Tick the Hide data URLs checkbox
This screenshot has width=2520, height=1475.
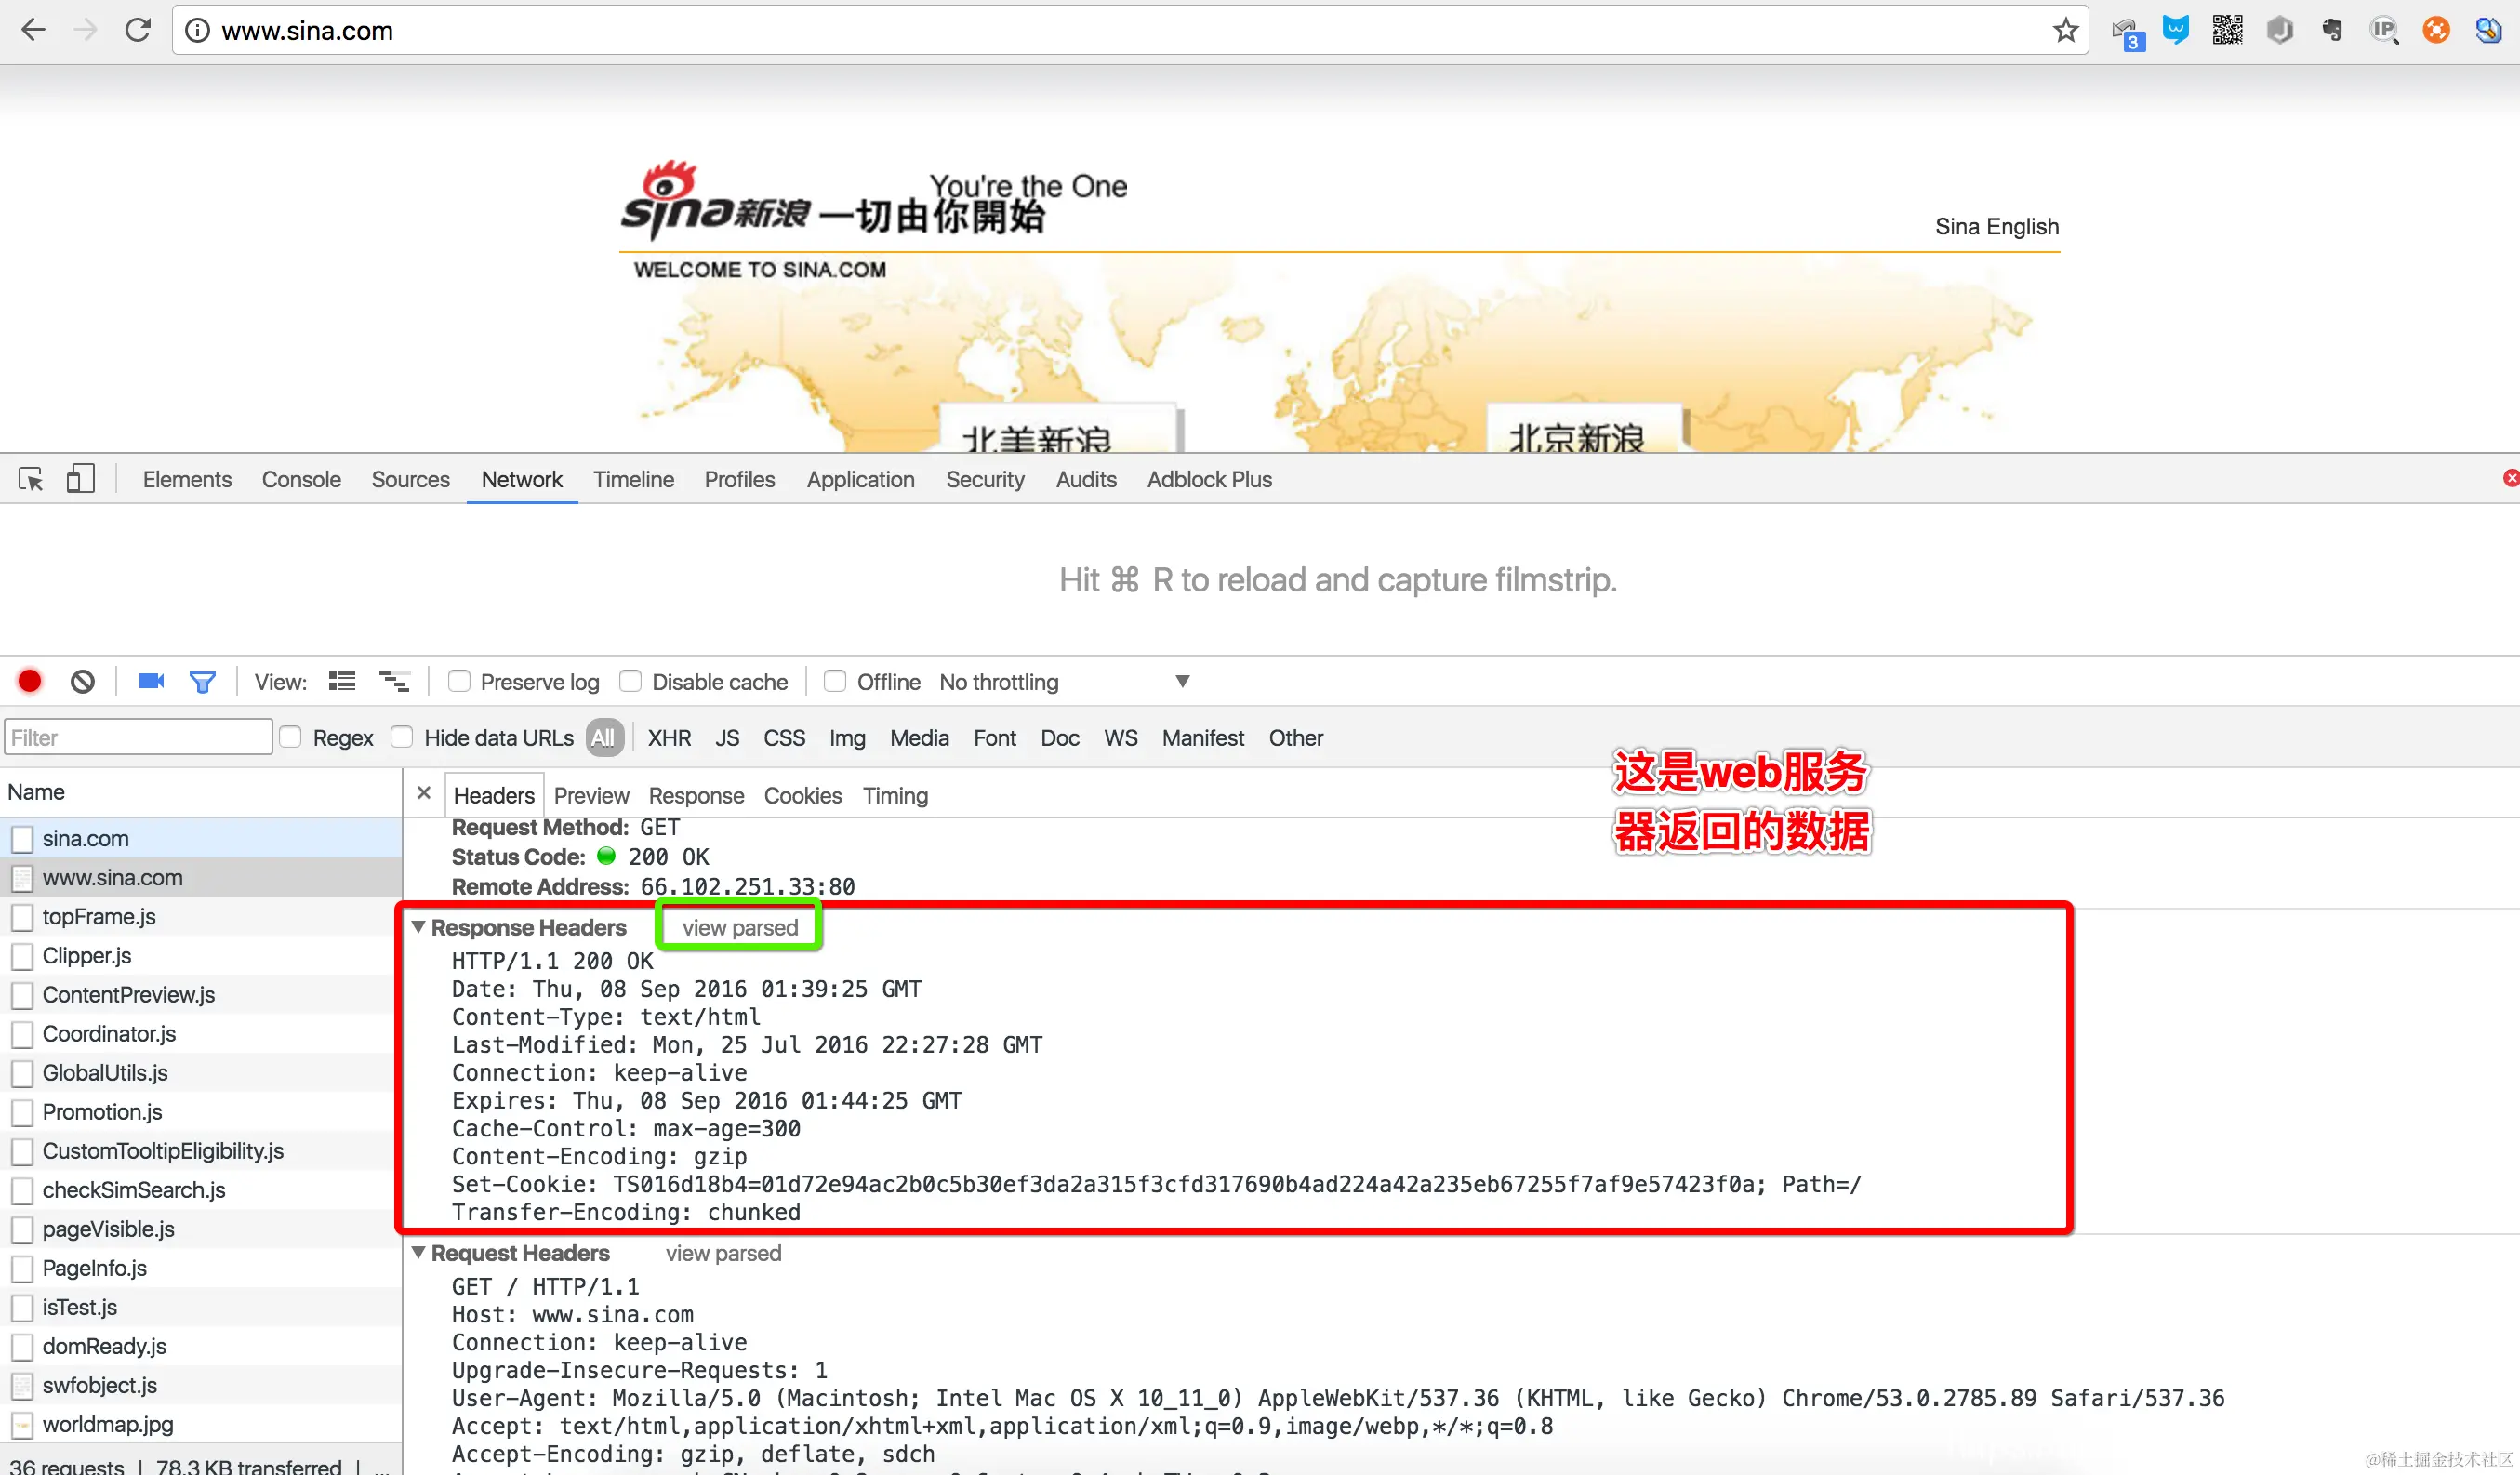point(402,738)
